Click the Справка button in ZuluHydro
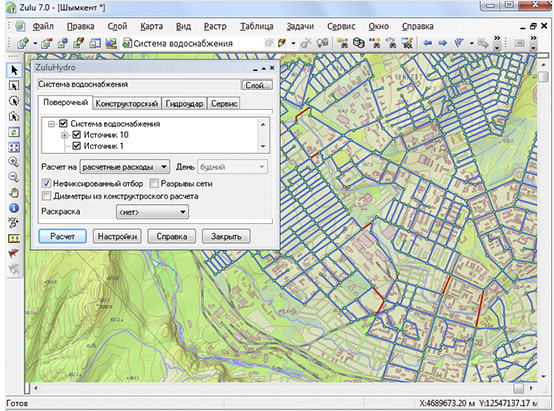The width and height of the screenshot is (554, 411). [x=172, y=236]
